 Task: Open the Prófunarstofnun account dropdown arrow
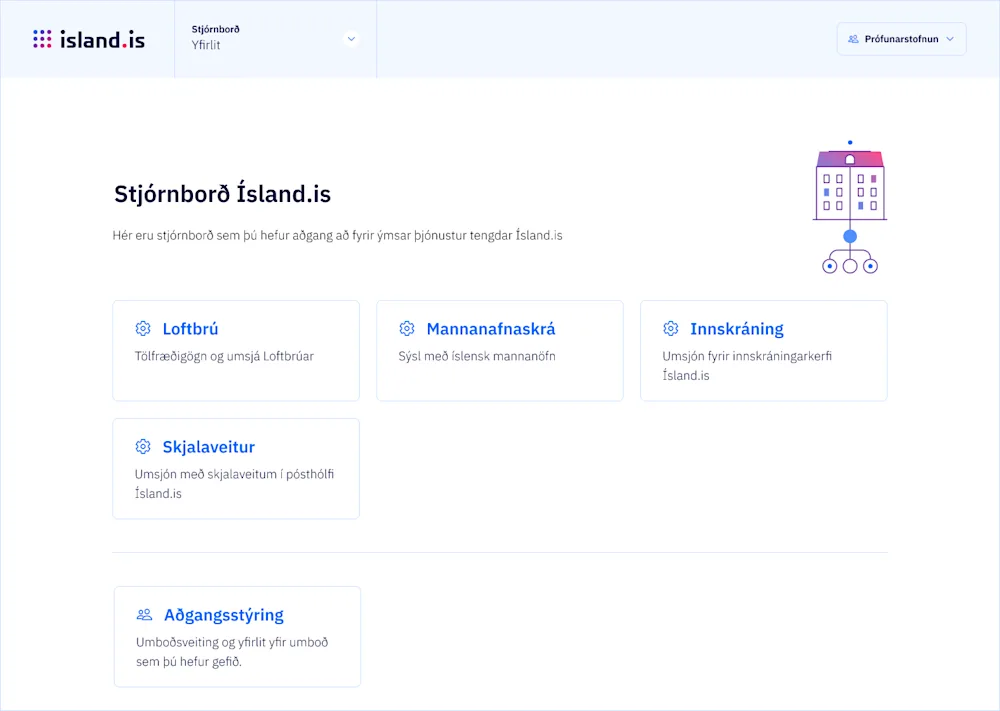pos(950,39)
